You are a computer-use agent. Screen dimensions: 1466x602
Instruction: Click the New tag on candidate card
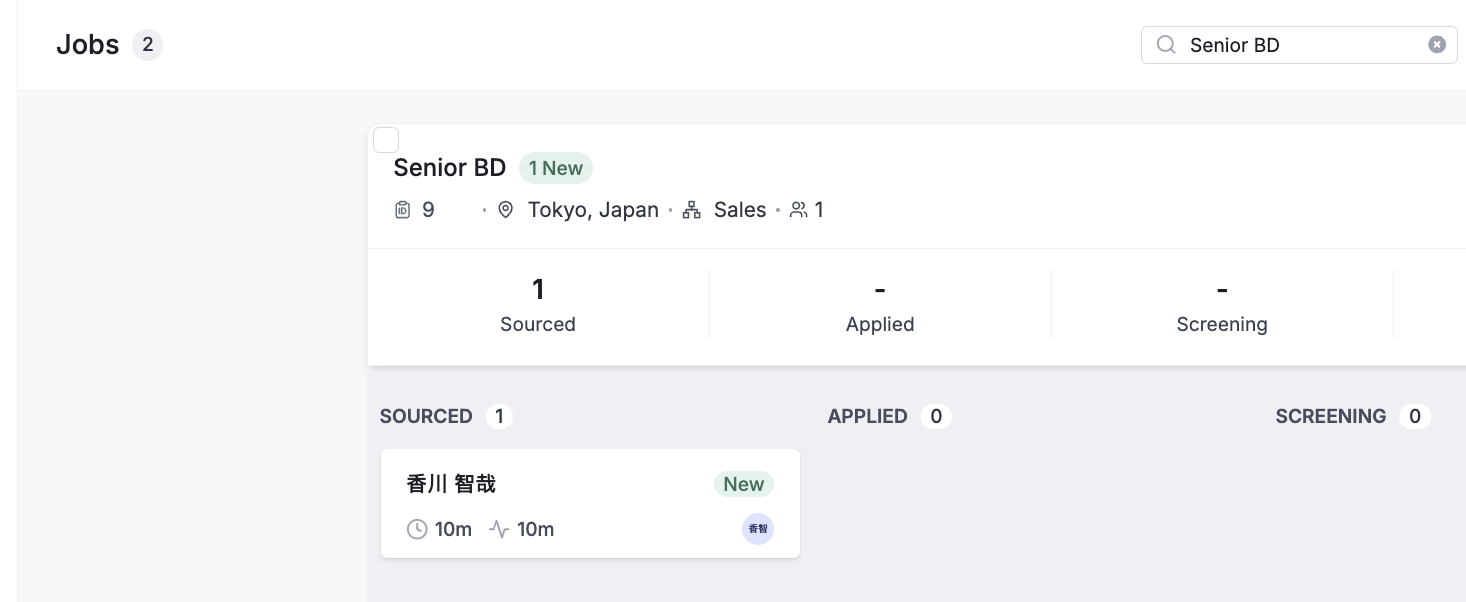(744, 485)
